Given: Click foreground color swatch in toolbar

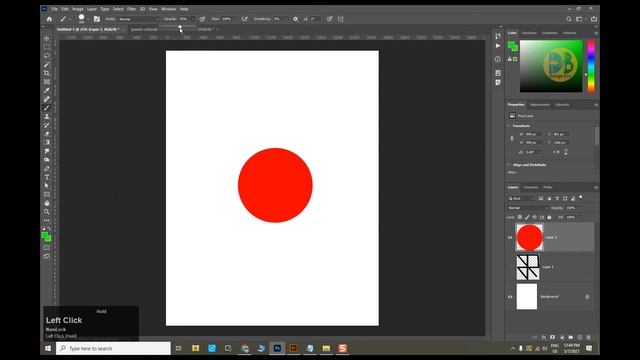Looking at the screenshot, I should pos(45,236).
